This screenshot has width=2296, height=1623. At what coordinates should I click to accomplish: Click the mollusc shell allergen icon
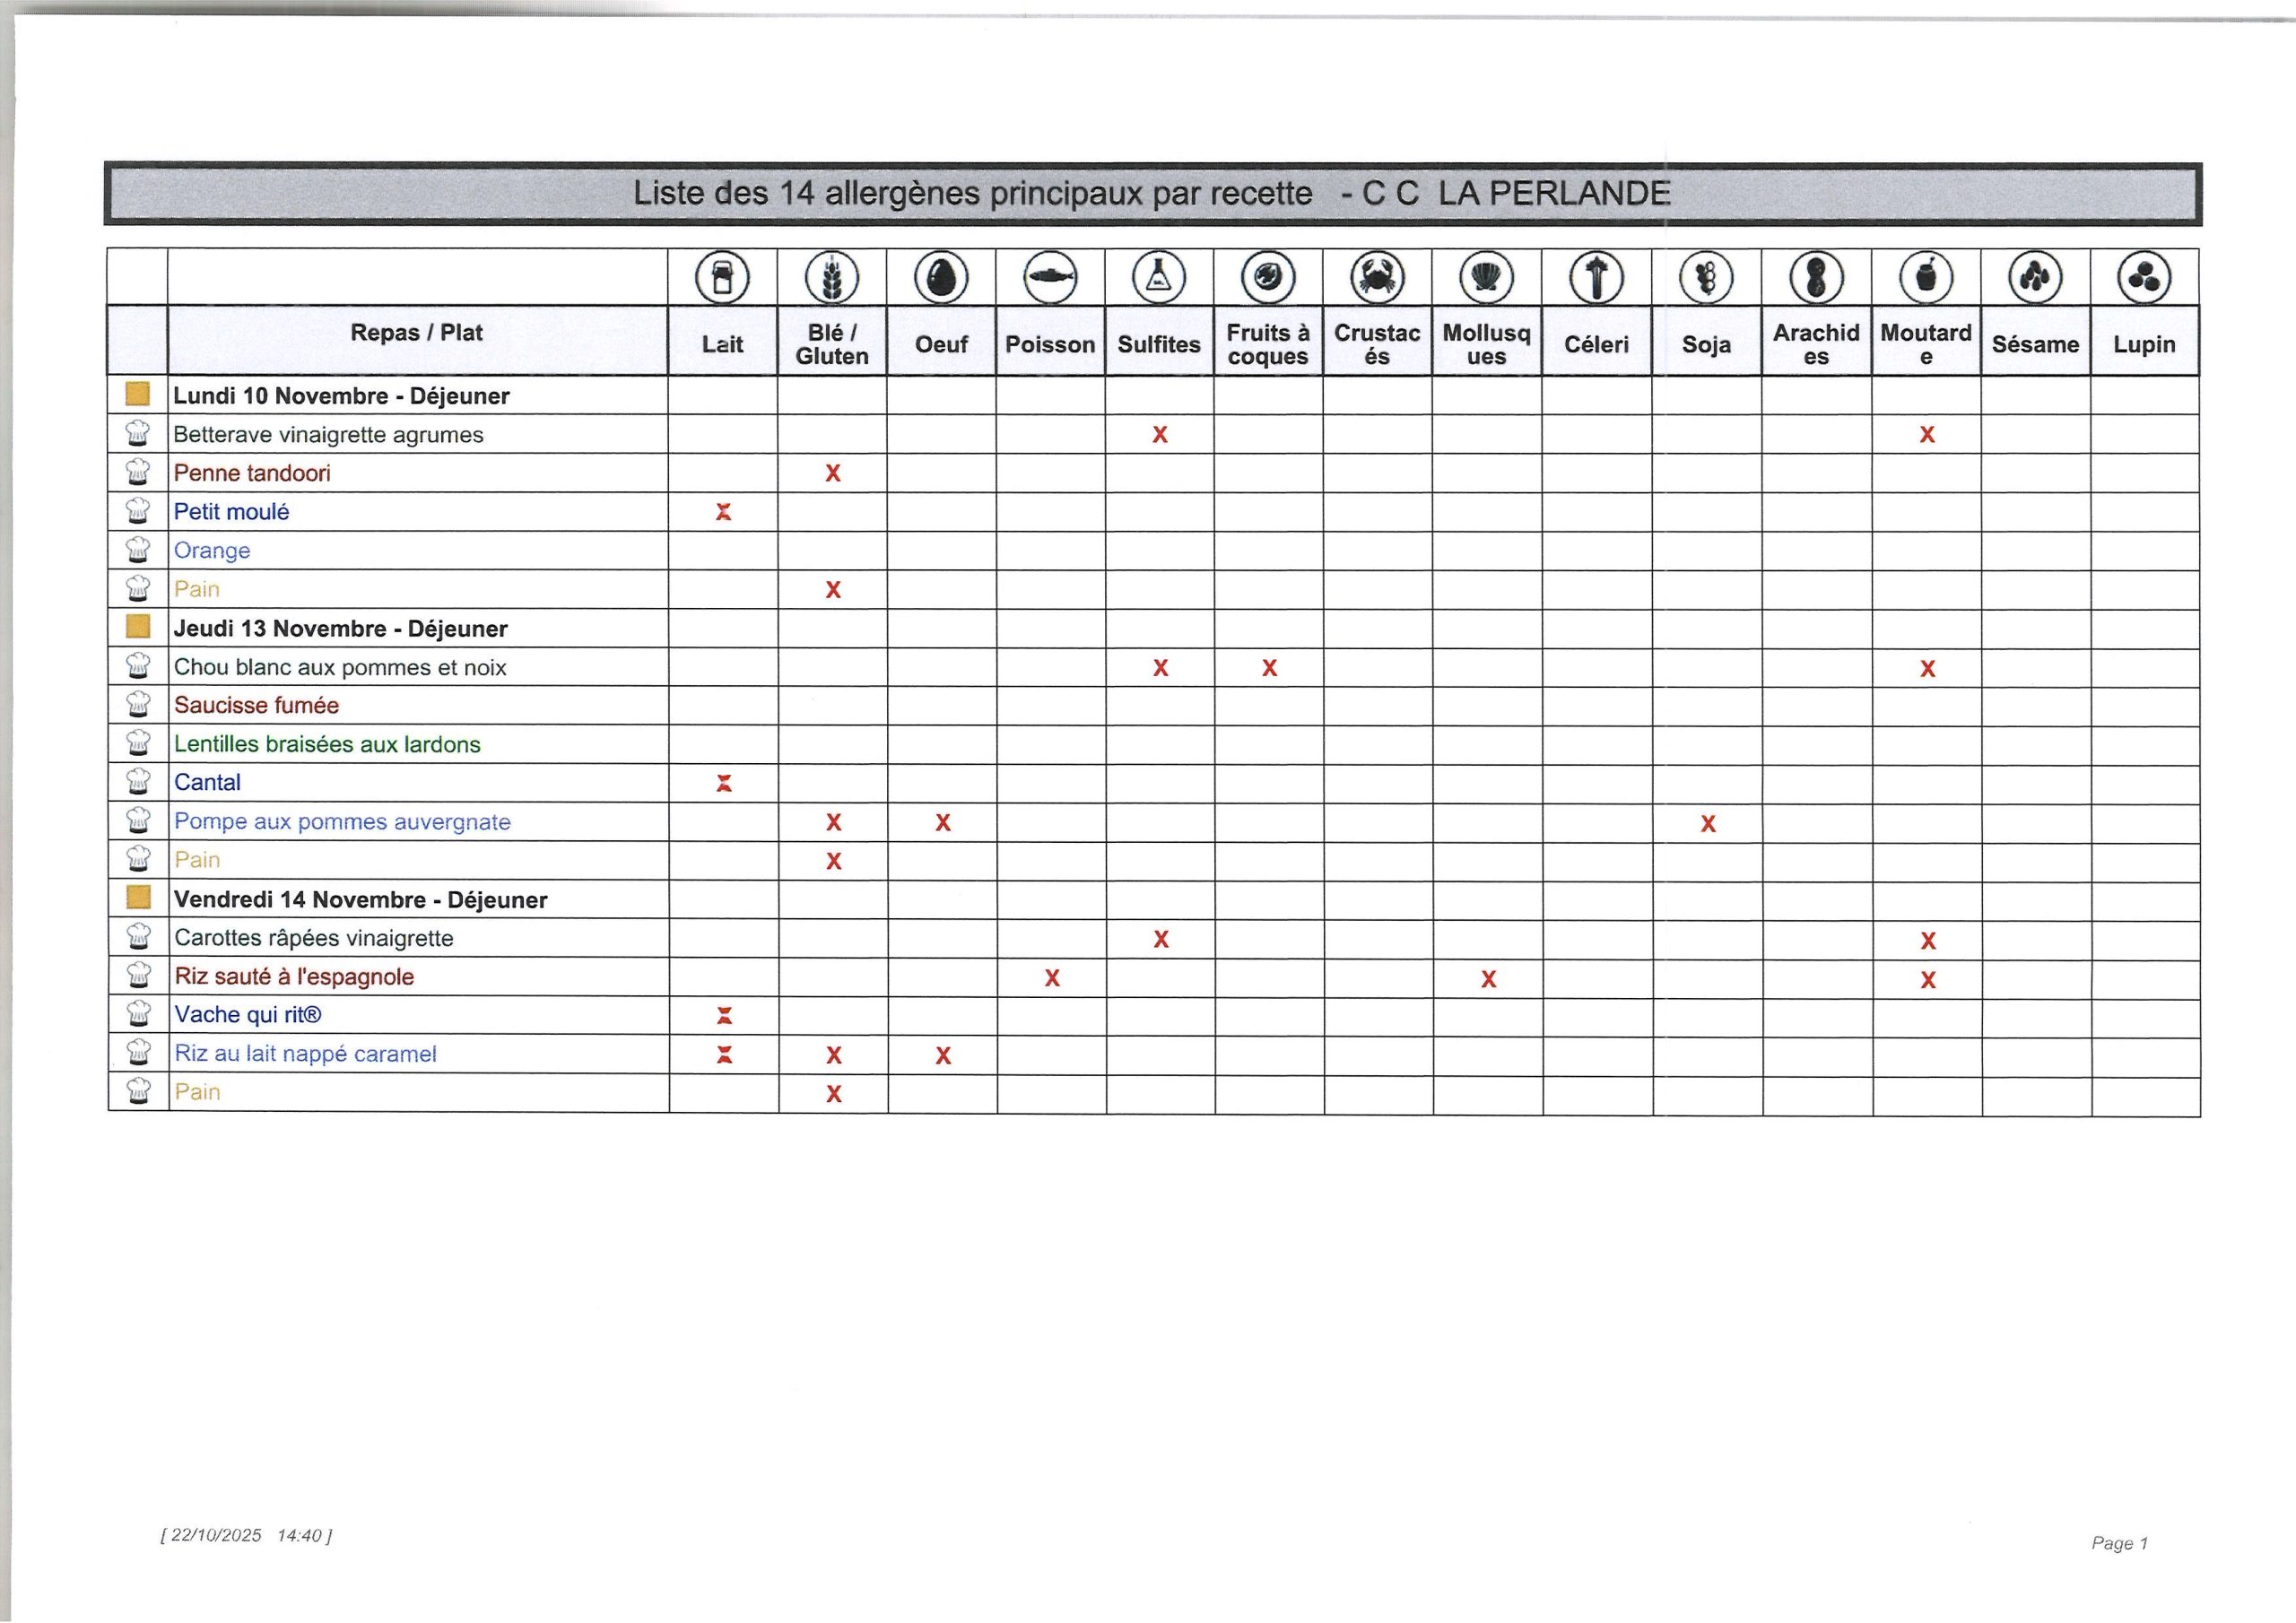pos(1486,277)
